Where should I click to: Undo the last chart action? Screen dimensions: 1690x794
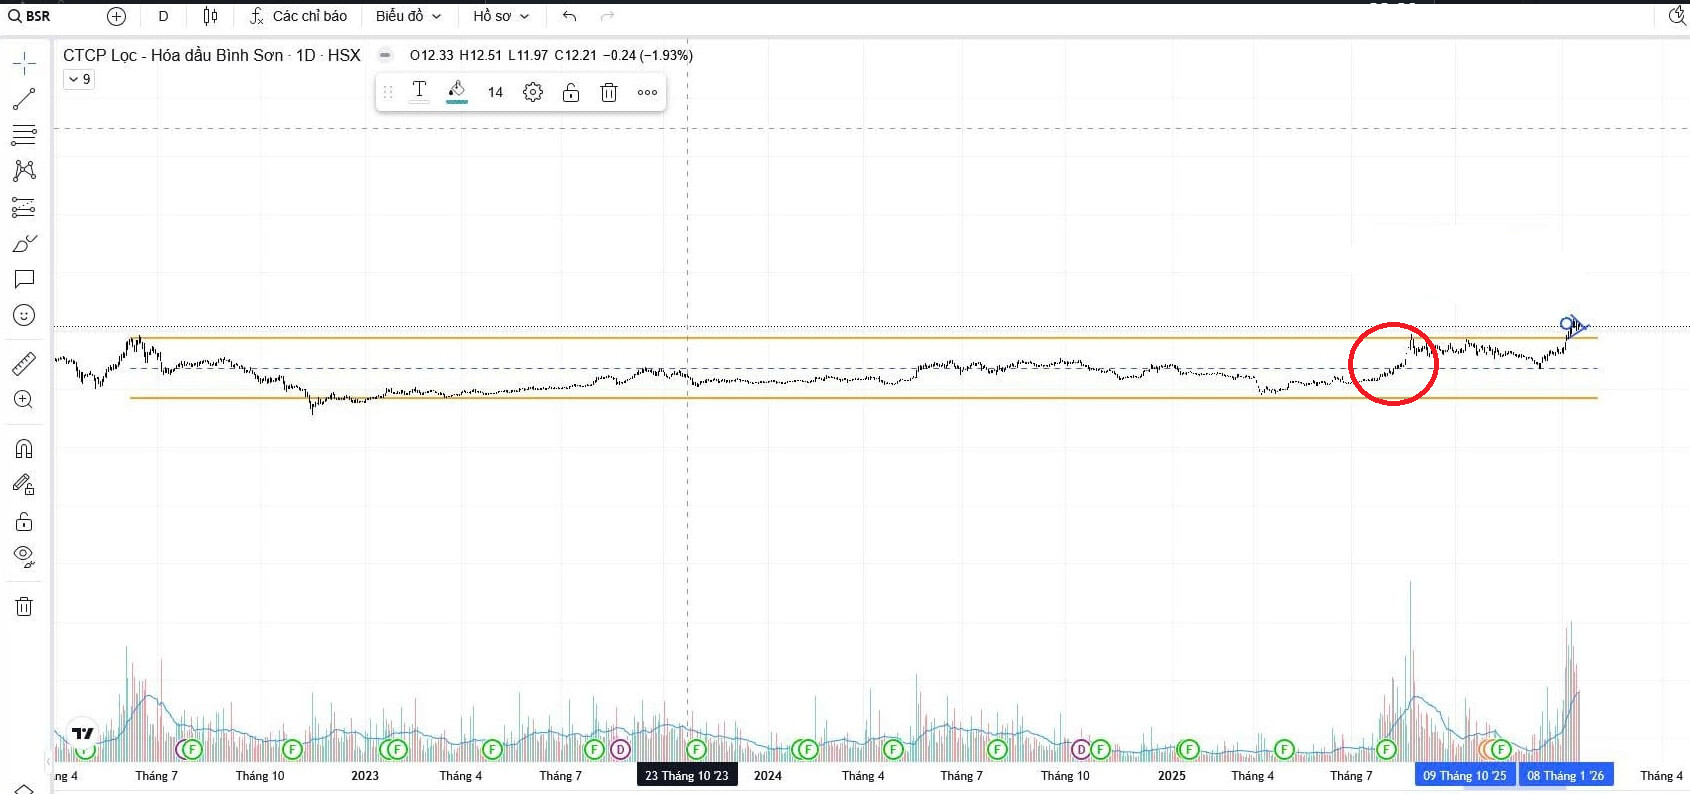pyautogui.click(x=569, y=16)
